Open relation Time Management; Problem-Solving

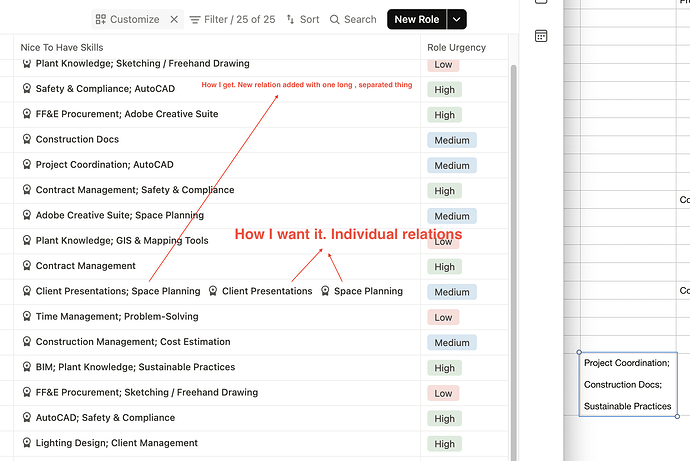coord(117,316)
